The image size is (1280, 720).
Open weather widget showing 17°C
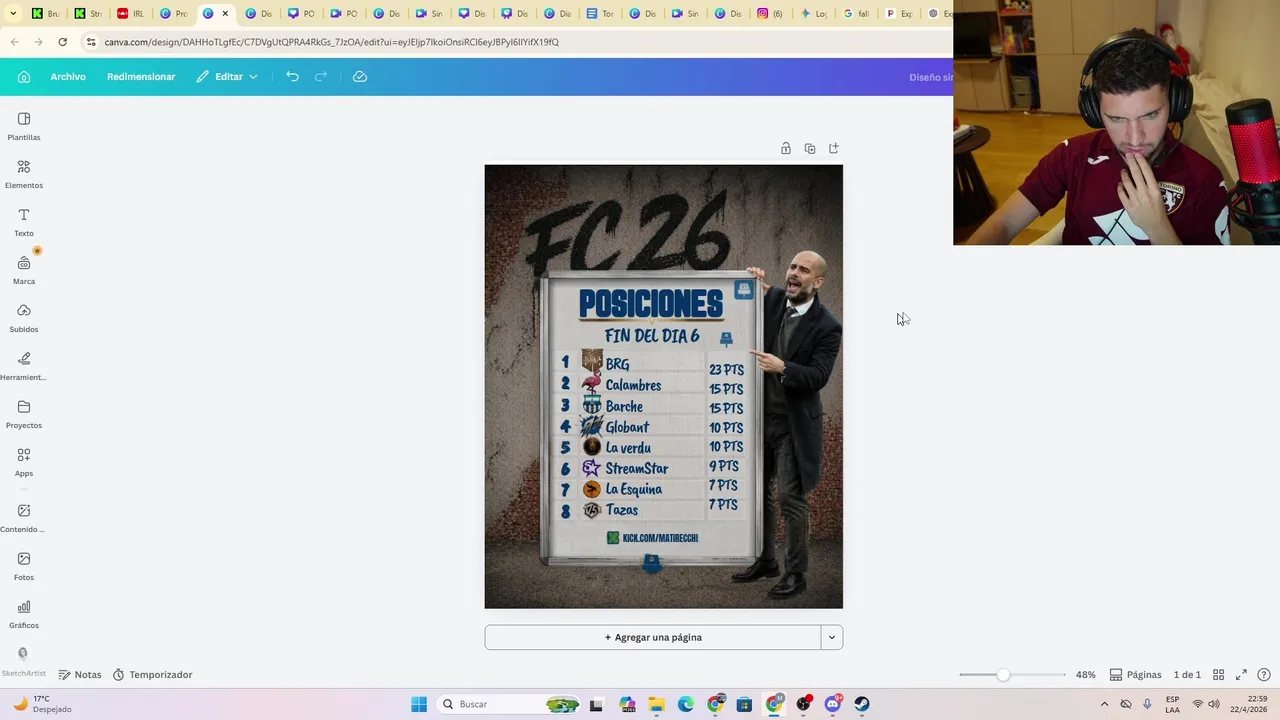click(42, 704)
